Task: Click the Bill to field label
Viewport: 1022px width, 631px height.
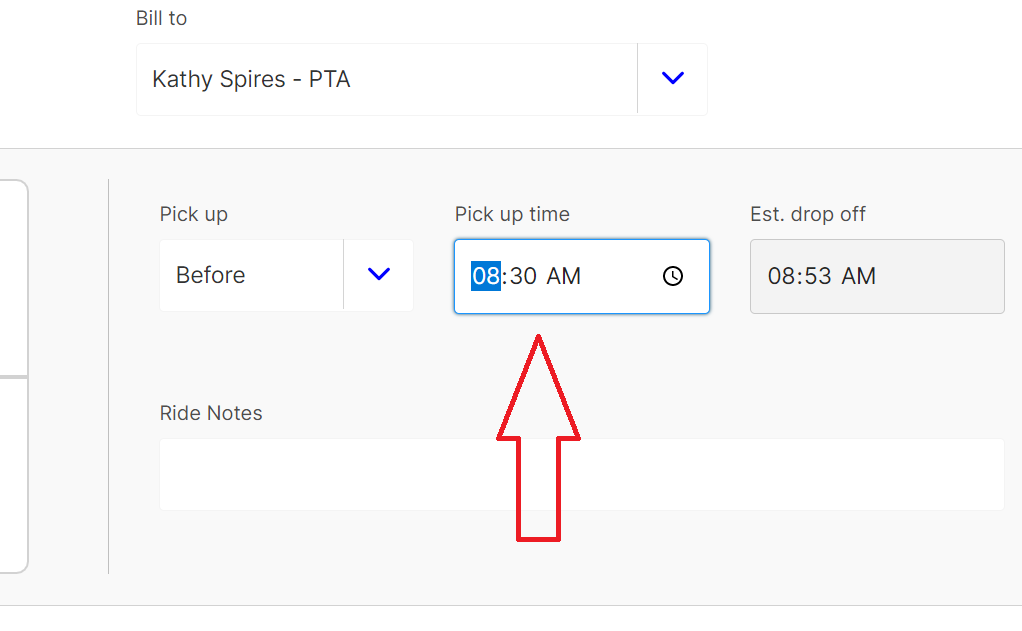Action: [161, 18]
